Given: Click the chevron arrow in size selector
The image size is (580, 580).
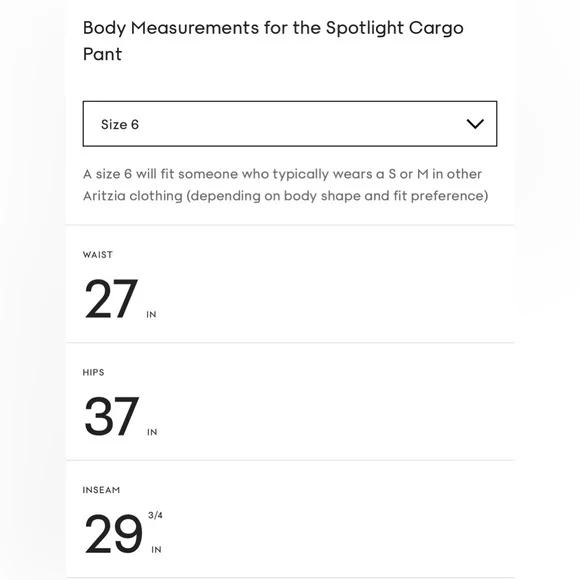Looking at the screenshot, I should point(475,124).
